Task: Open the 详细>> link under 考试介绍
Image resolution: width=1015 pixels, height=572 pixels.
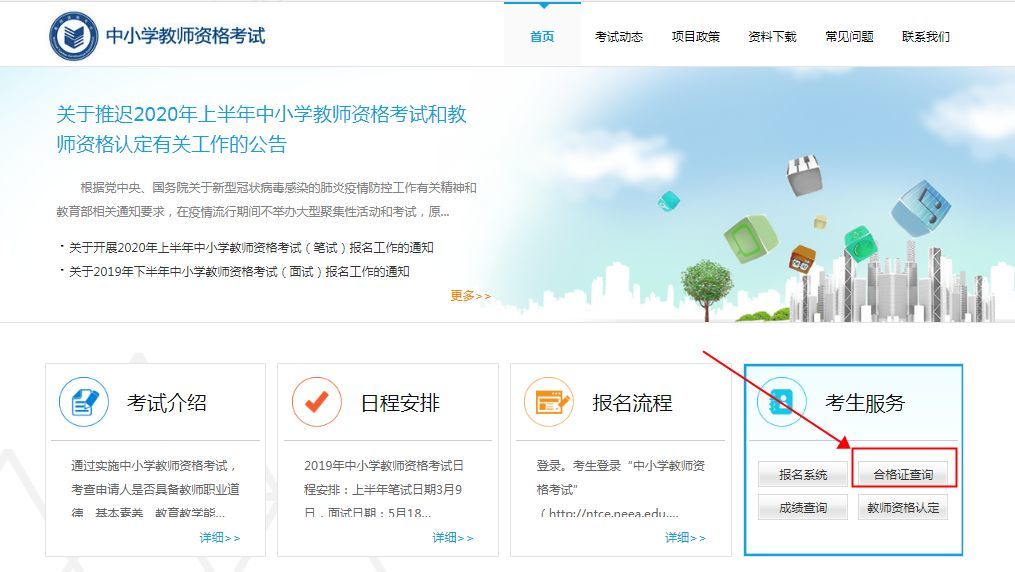Action: 219,538
